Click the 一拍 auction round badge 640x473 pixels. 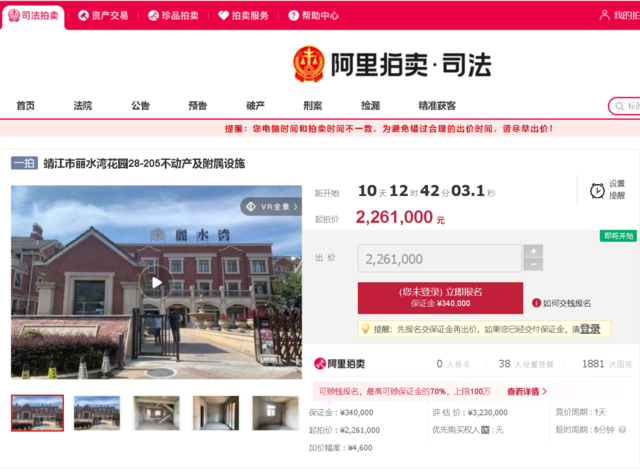[24, 163]
